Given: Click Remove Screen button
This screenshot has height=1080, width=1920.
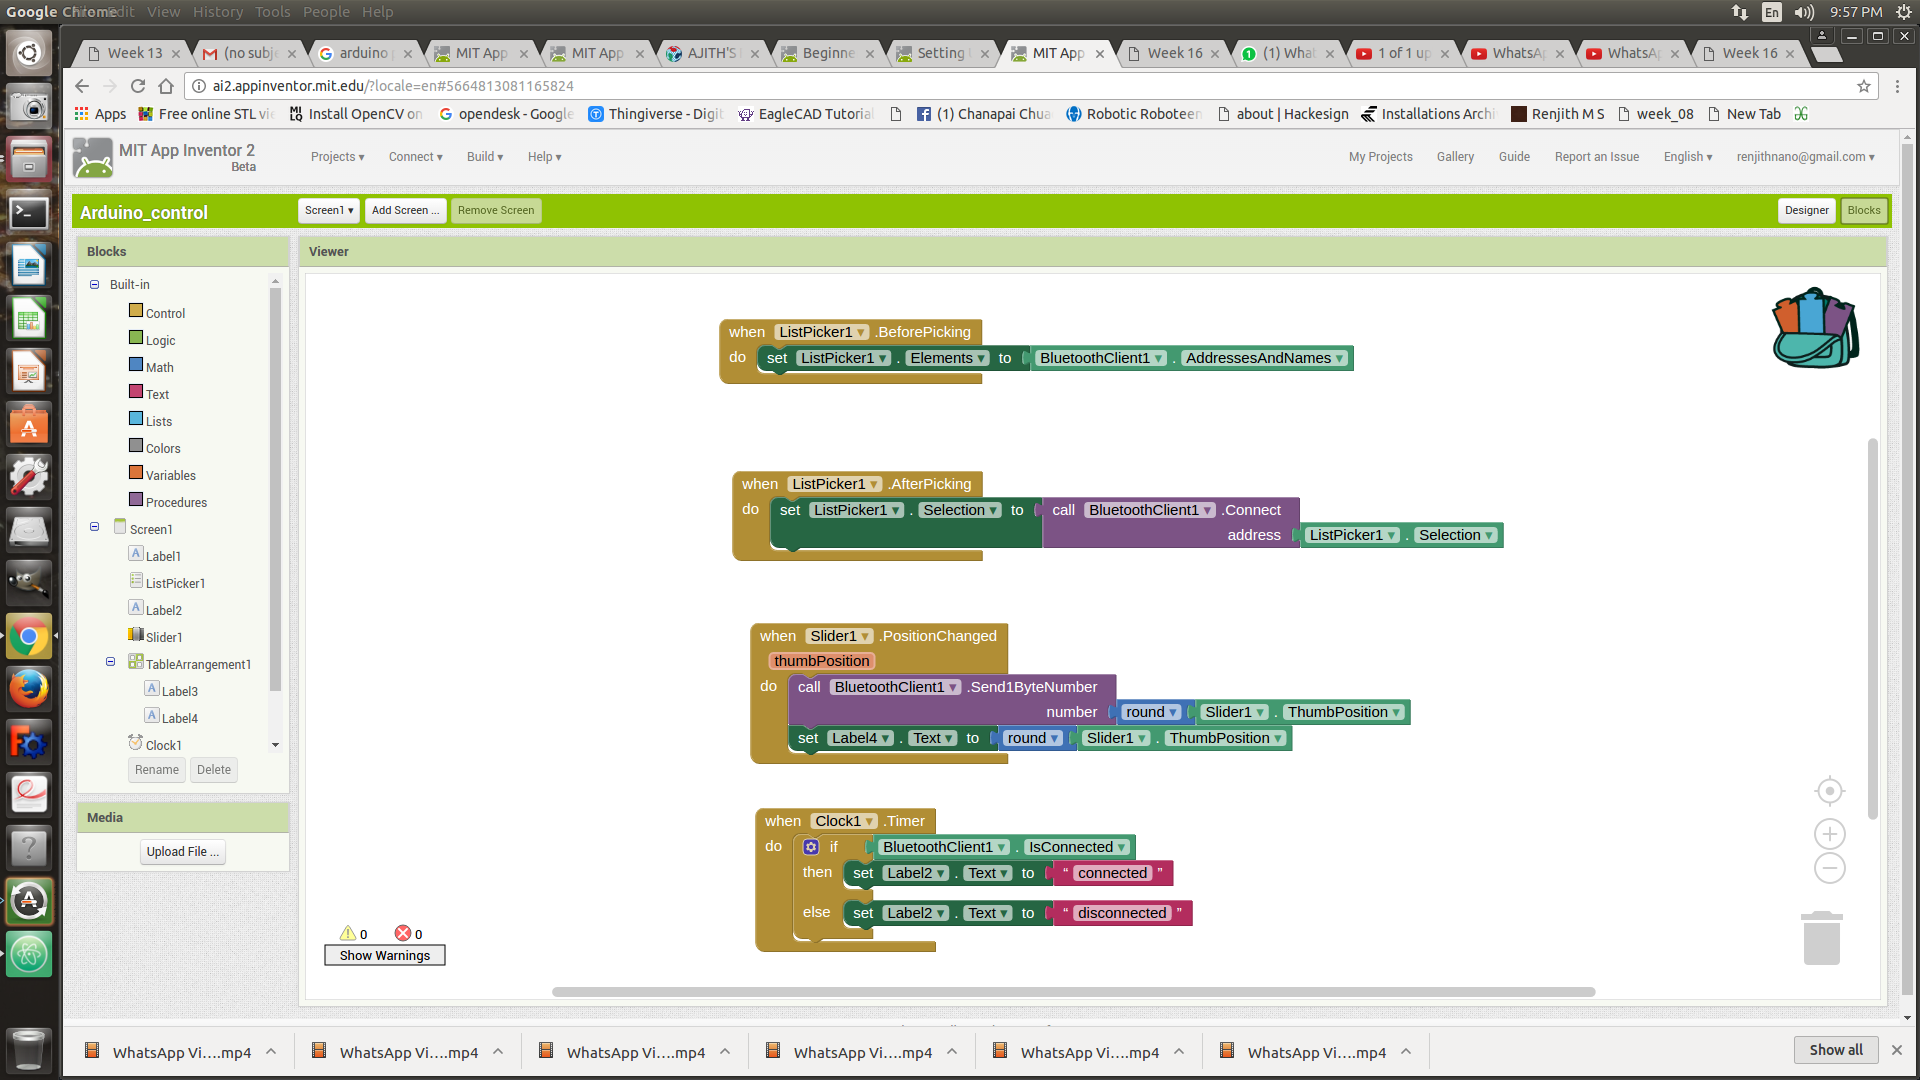Looking at the screenshot, I should tap(496, 210).
